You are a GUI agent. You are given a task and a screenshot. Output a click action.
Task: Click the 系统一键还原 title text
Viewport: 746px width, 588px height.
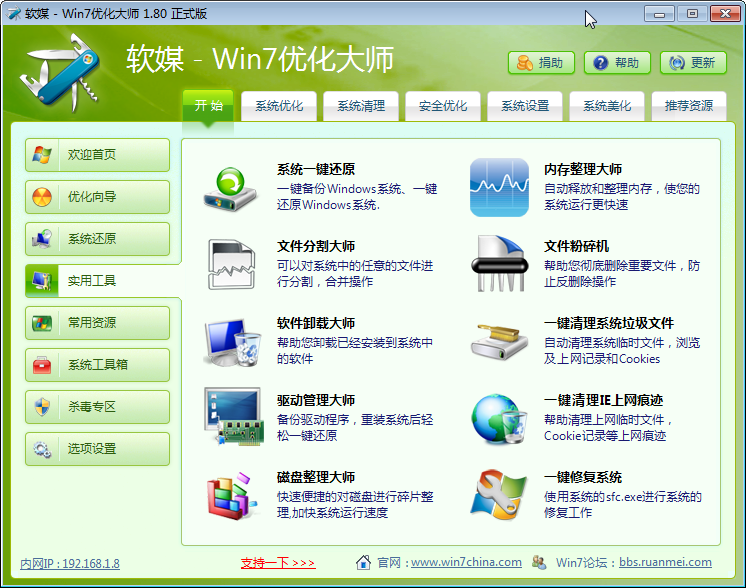click(316, 169)
